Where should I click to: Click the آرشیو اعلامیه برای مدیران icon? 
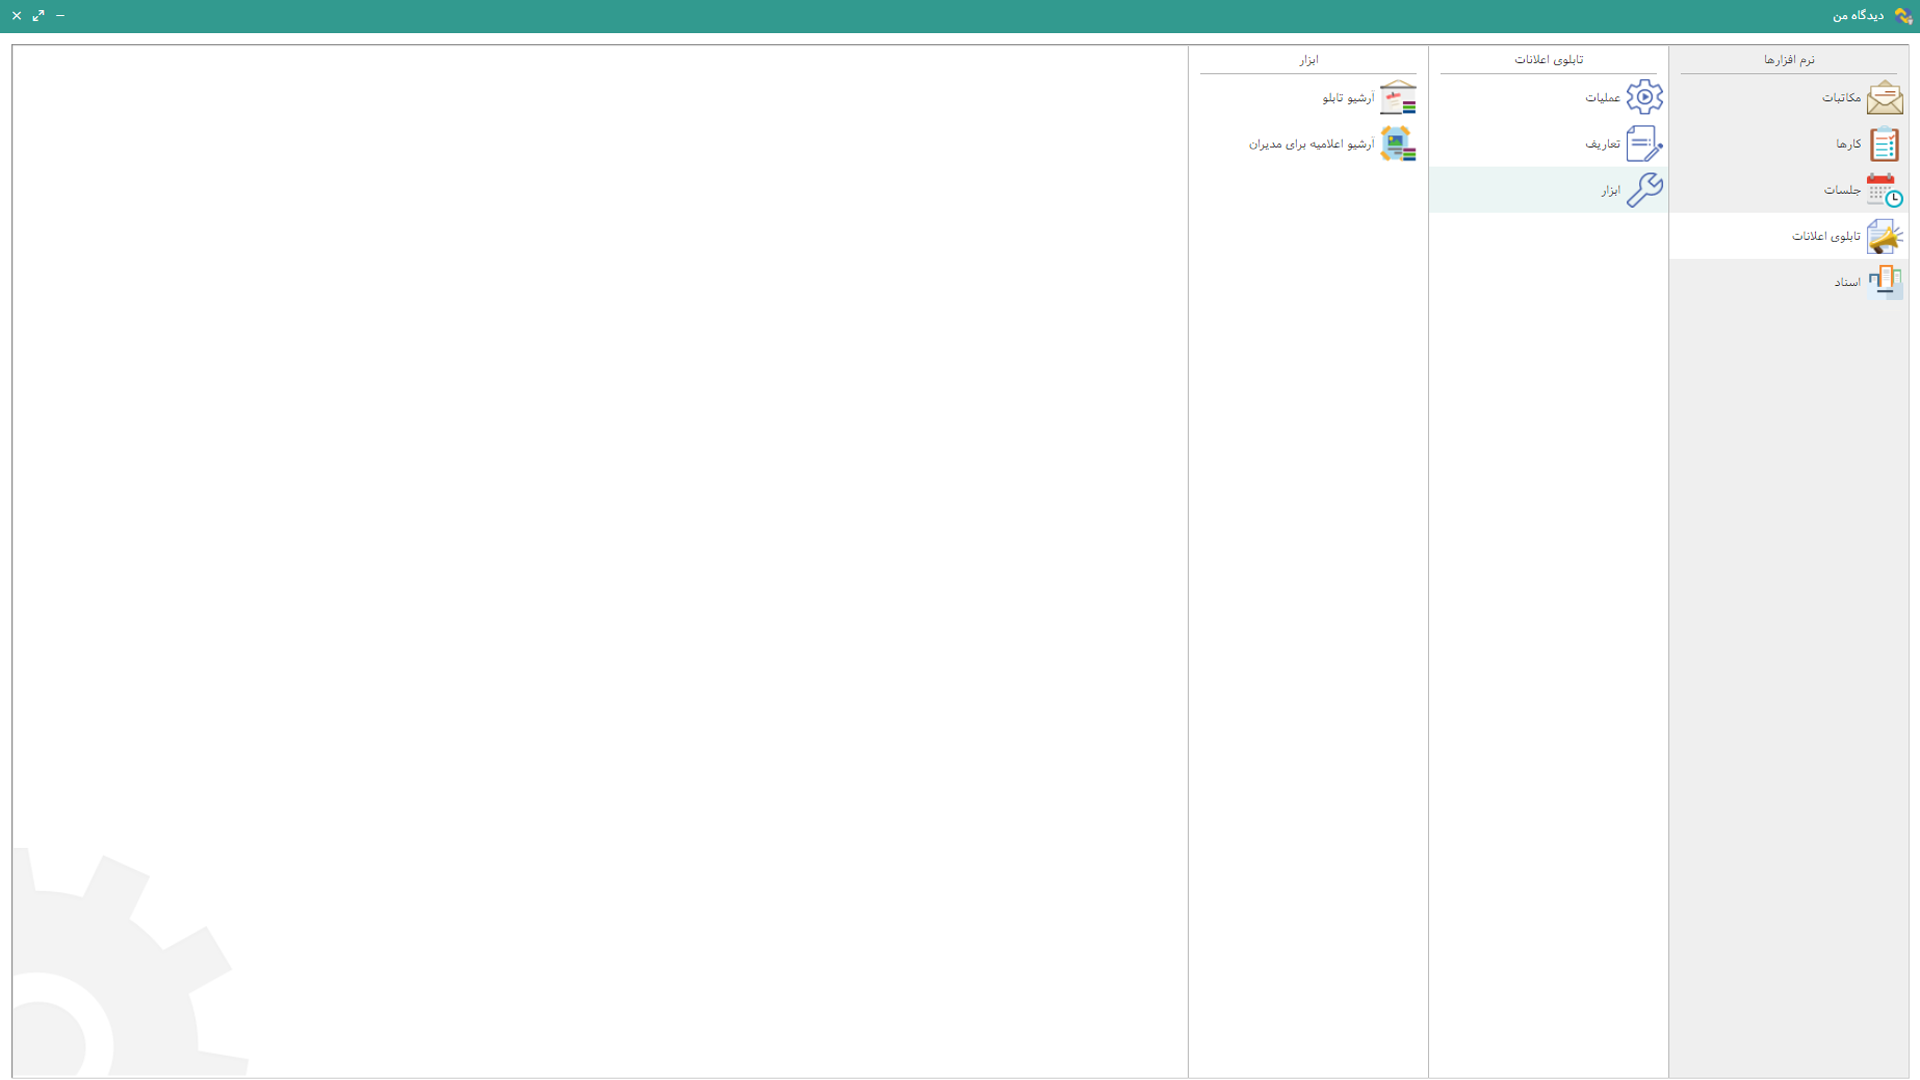pyautogui.click(x=1397, y=144)
